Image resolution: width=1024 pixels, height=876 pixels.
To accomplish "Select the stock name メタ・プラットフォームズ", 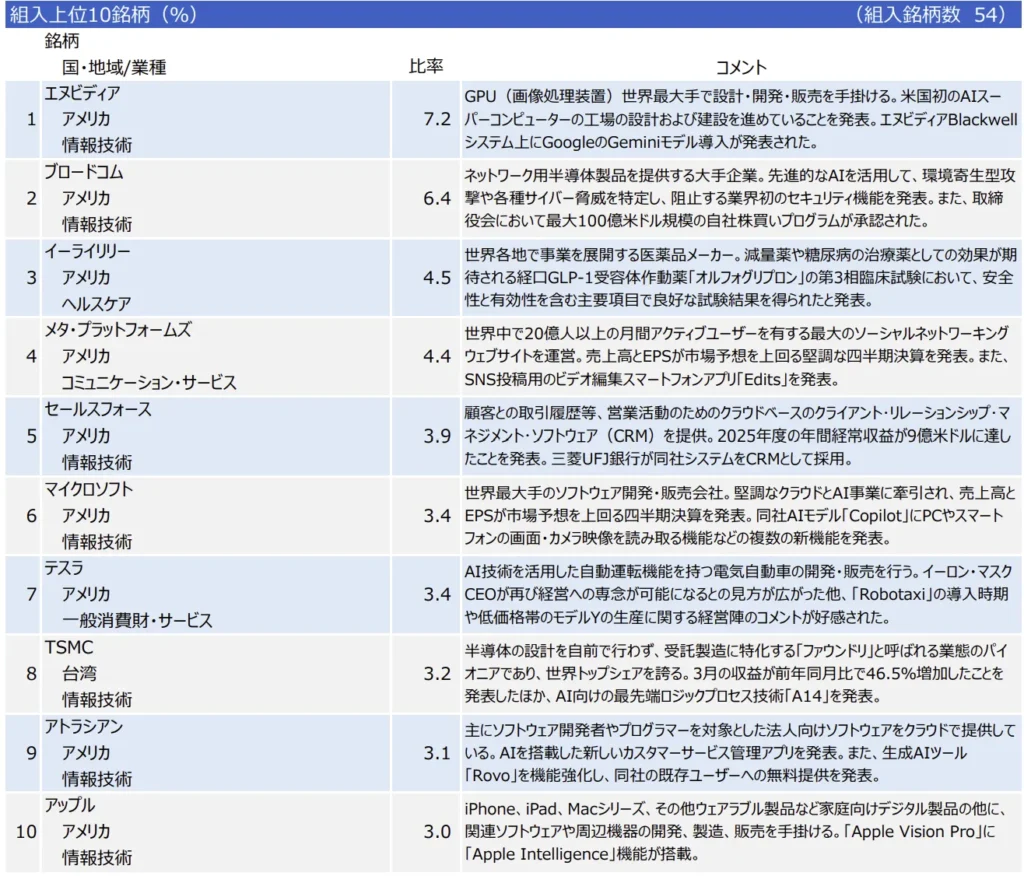I will click(x=118, y=331).
